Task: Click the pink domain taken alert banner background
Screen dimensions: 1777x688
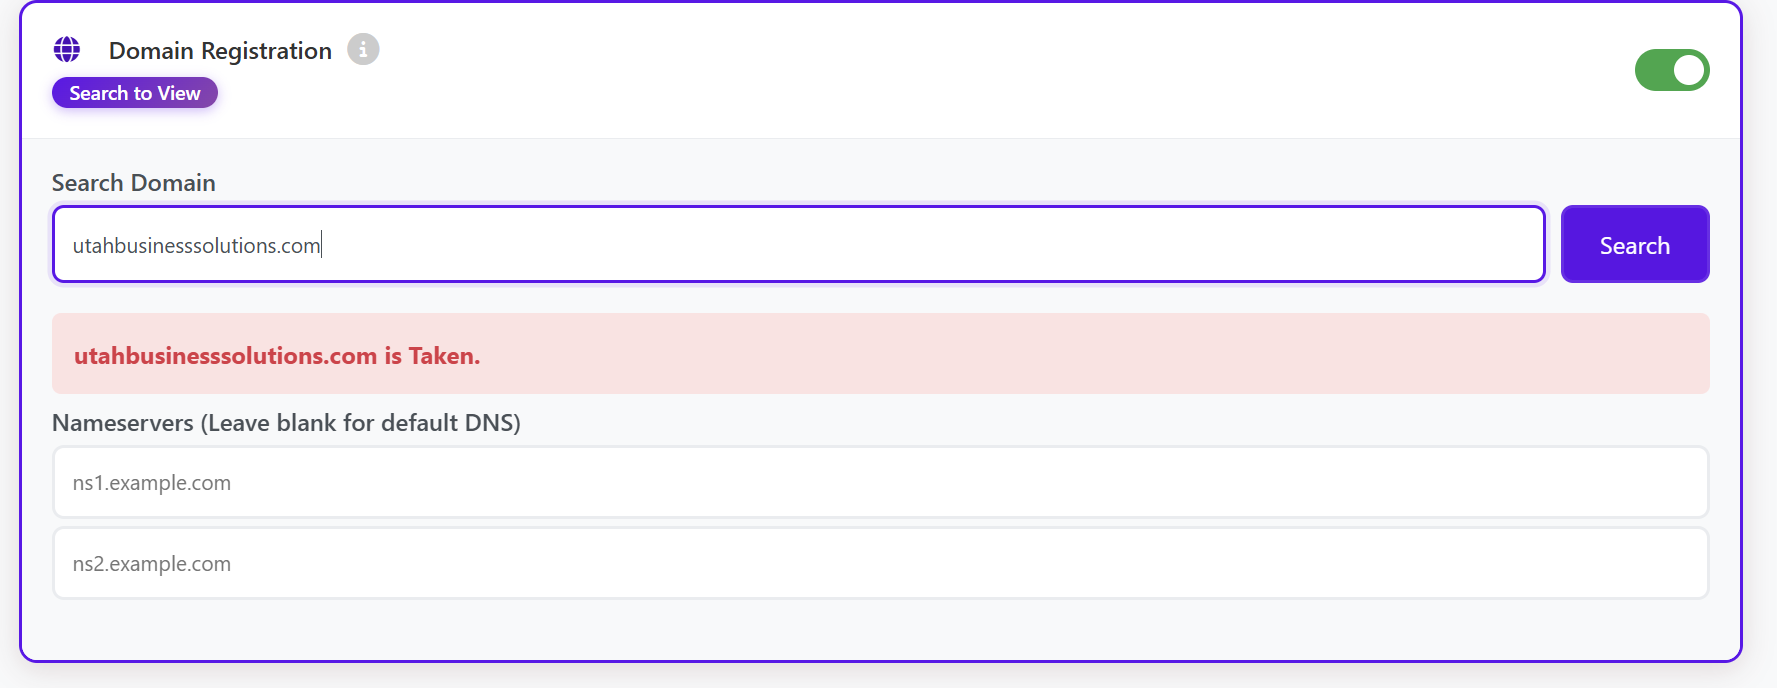Action: [1100, 354]
